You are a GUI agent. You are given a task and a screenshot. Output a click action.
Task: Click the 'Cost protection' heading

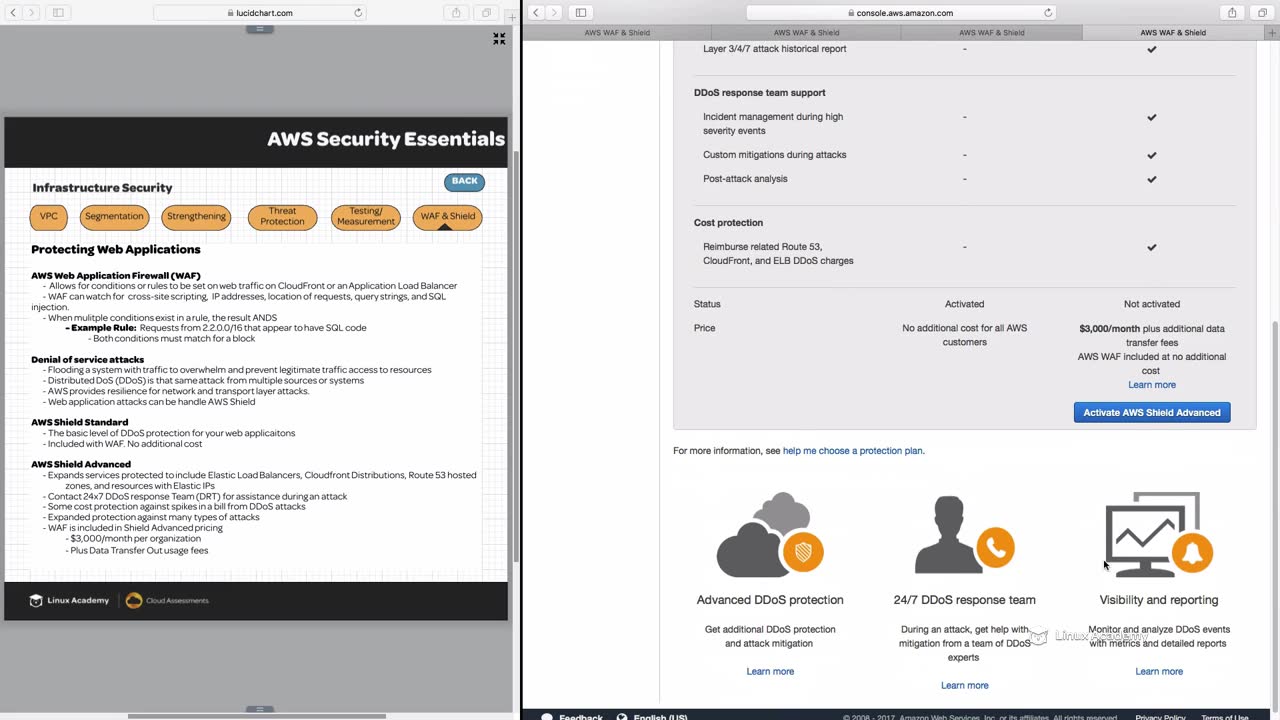point(728,223)
